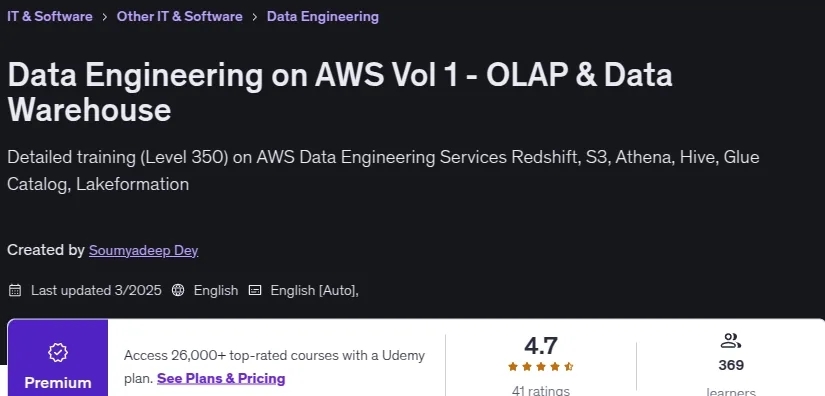This screenshot has height=396, width=825.
Task: Click the chevron after IT & Software
Action: click(x=105, y=17)
